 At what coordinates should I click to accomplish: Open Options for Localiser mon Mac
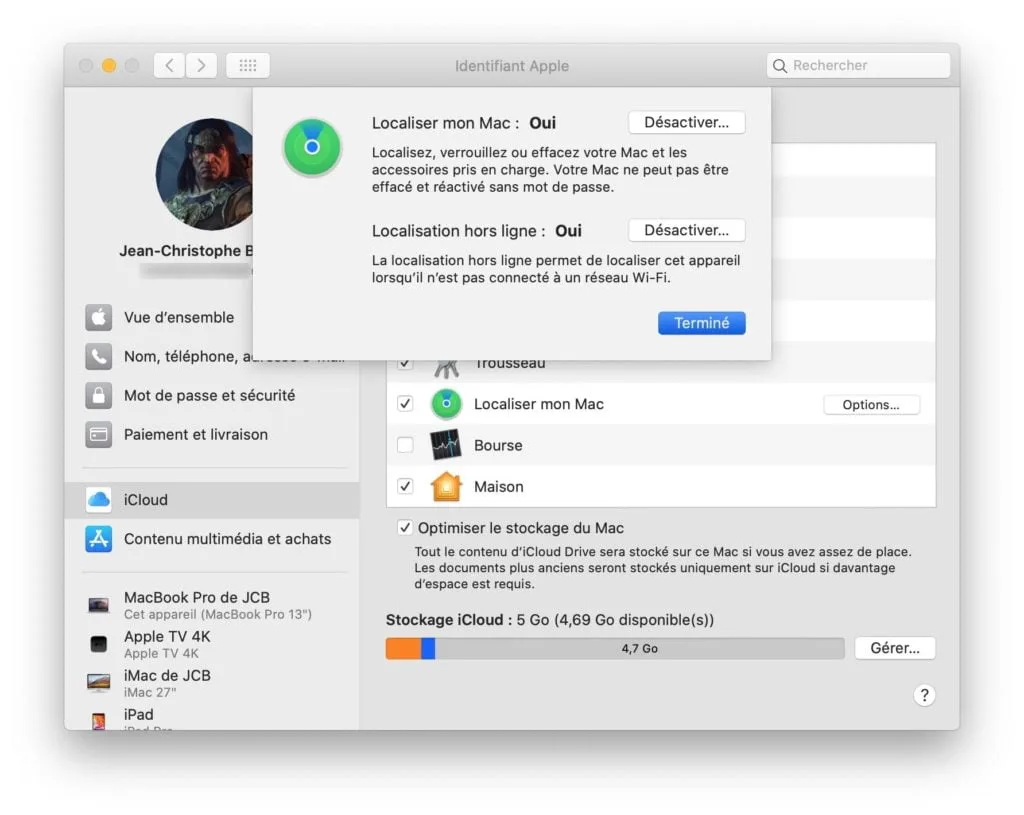(x=871, y=404)
